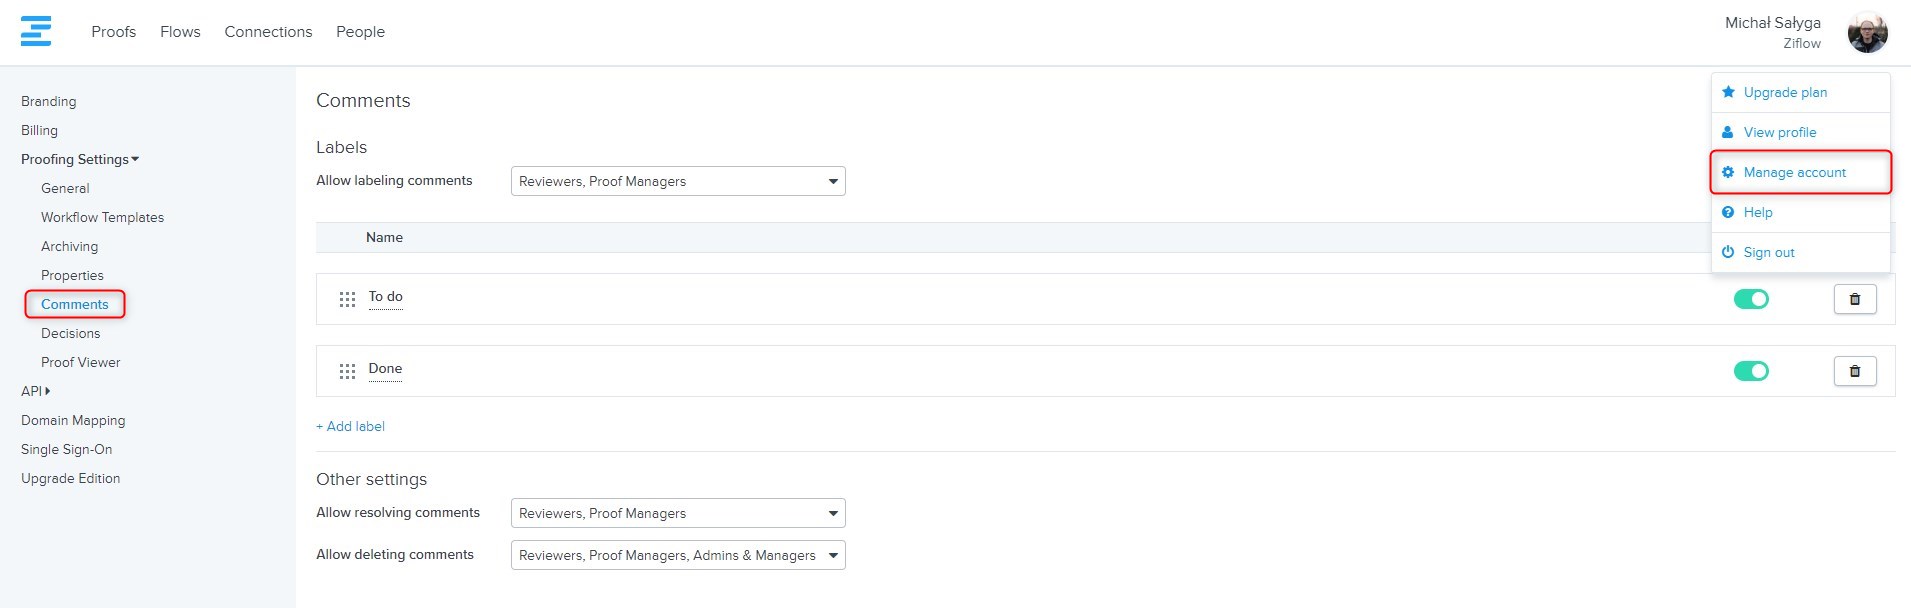
Task: Click the power icon beside Sign out
Action: (1728, 252)
